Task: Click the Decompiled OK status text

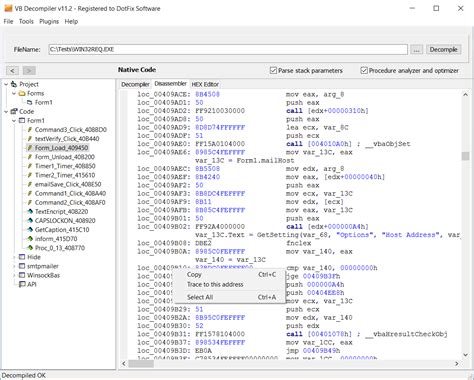Action: point(23,375)
